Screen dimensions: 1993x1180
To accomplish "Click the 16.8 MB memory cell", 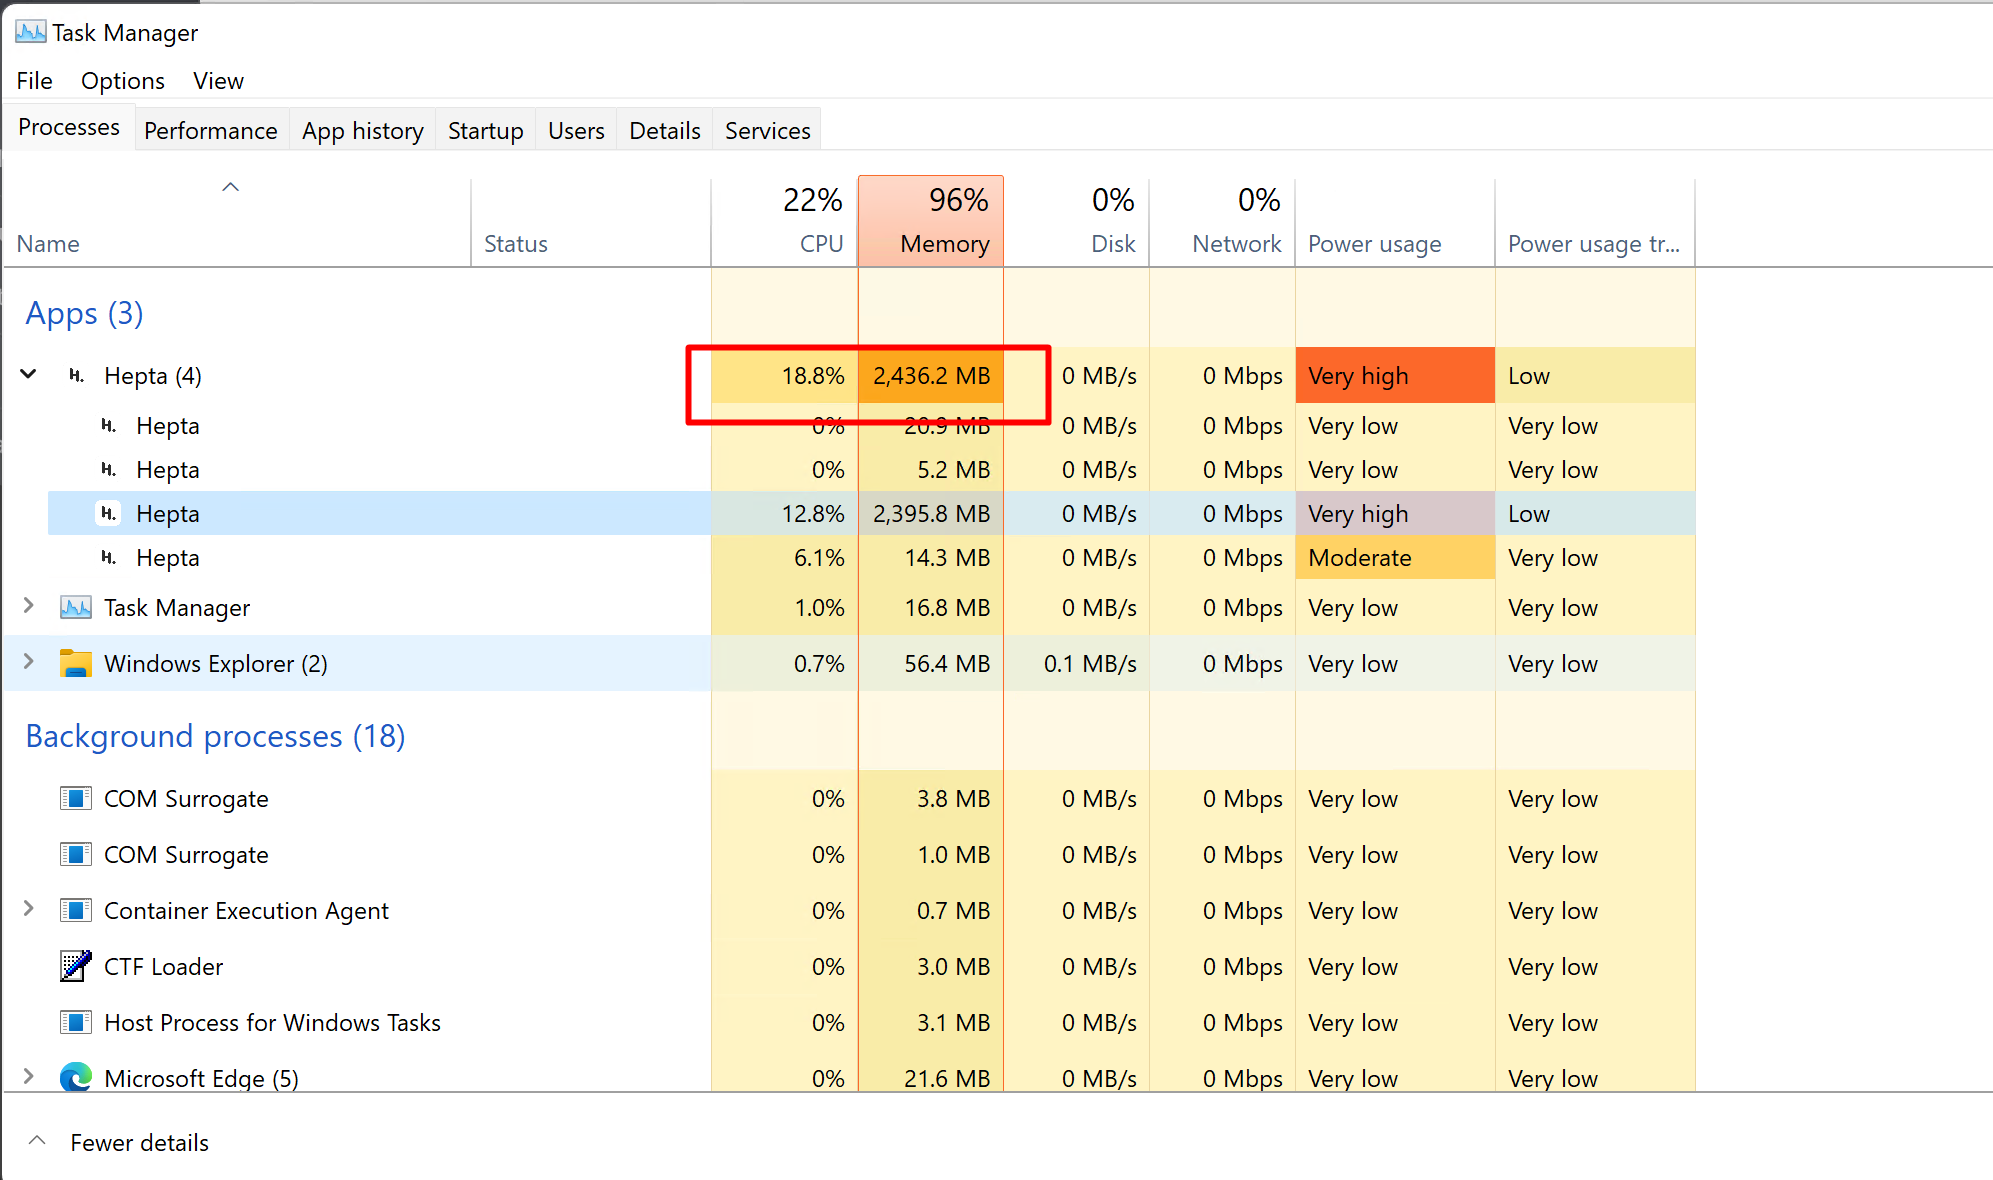I will click(931, 608).
